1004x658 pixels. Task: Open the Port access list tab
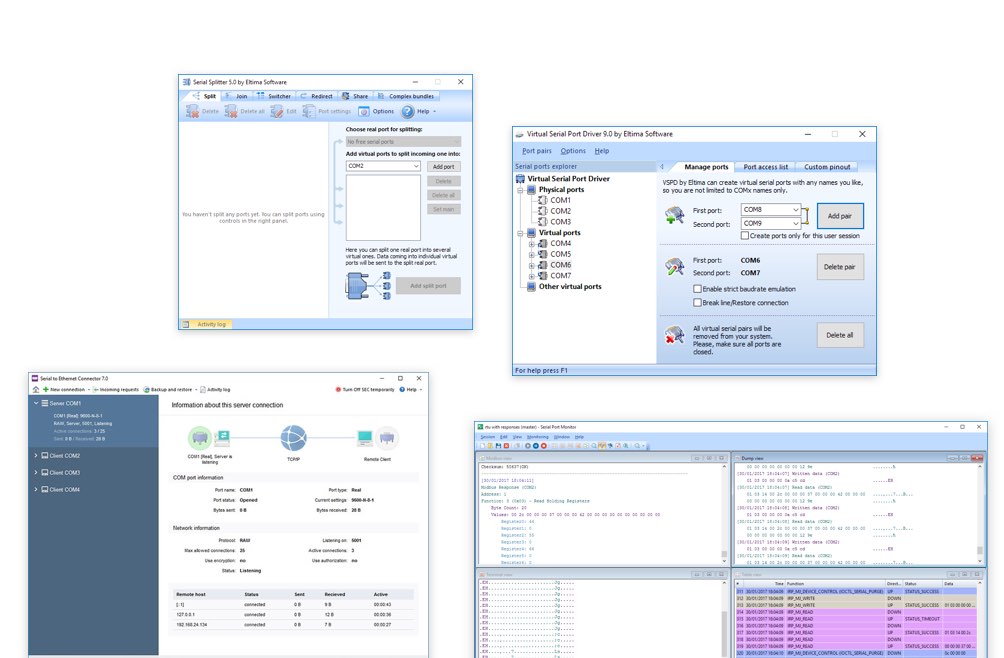click(765, 166)
